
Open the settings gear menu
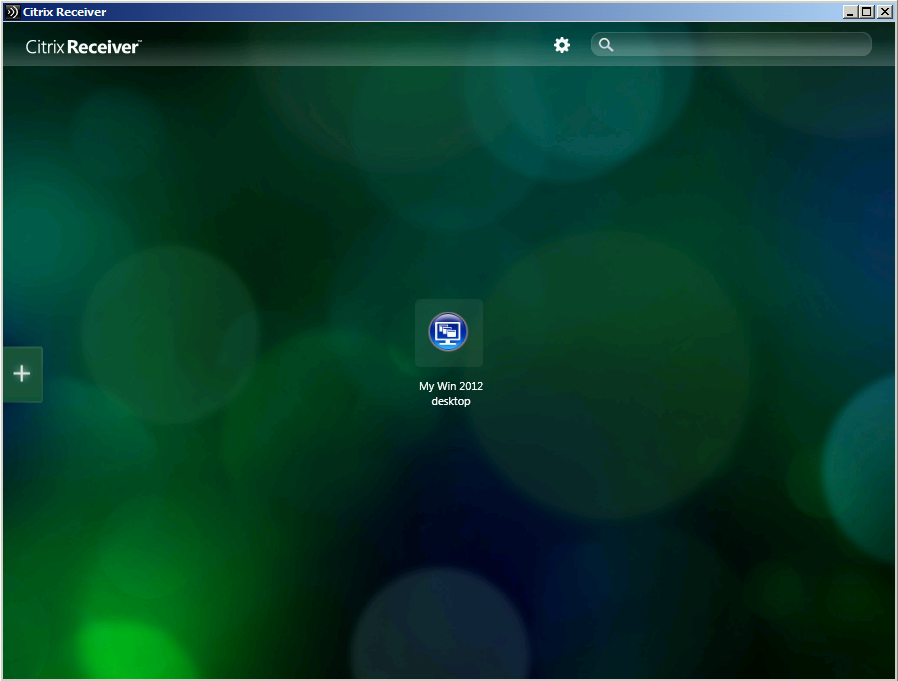point(562,45)
